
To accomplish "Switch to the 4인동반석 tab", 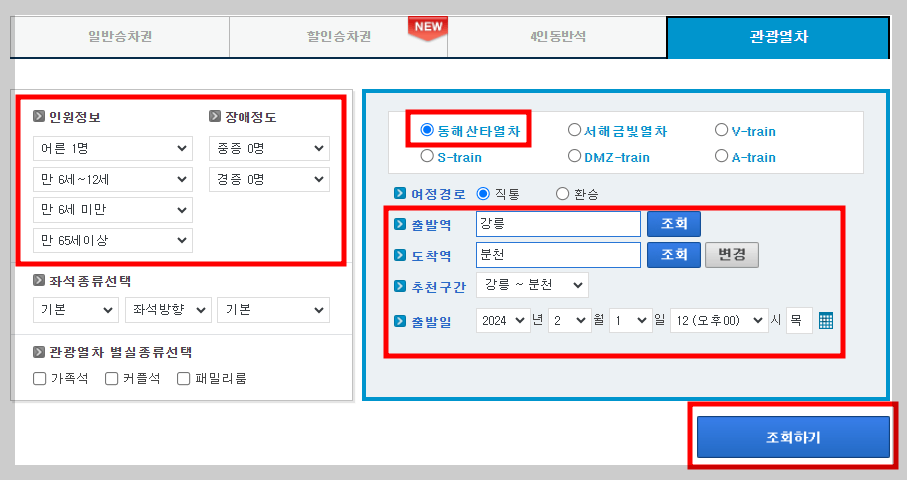I will point(558,37).
